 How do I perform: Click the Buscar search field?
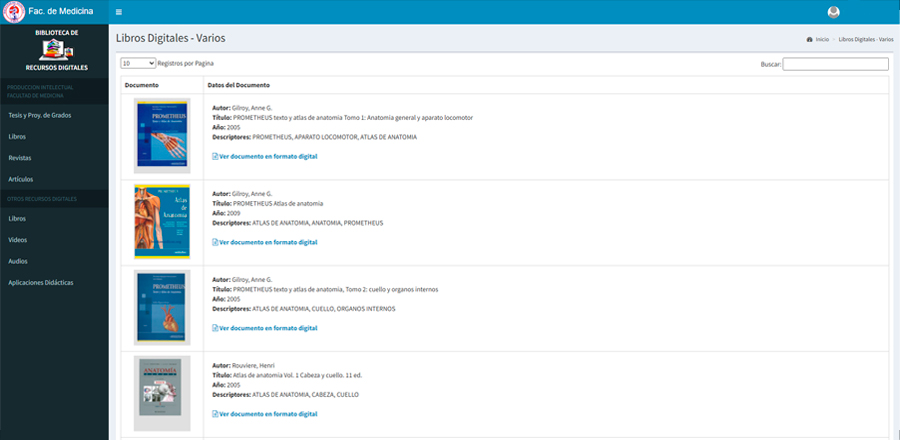click(835, 64)
